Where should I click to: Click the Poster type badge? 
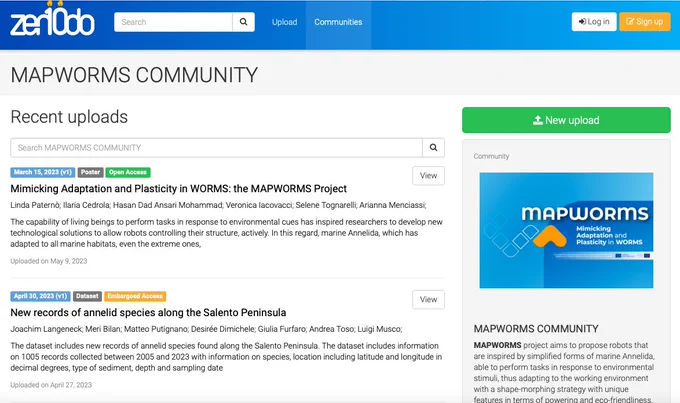tap(91, 172)
